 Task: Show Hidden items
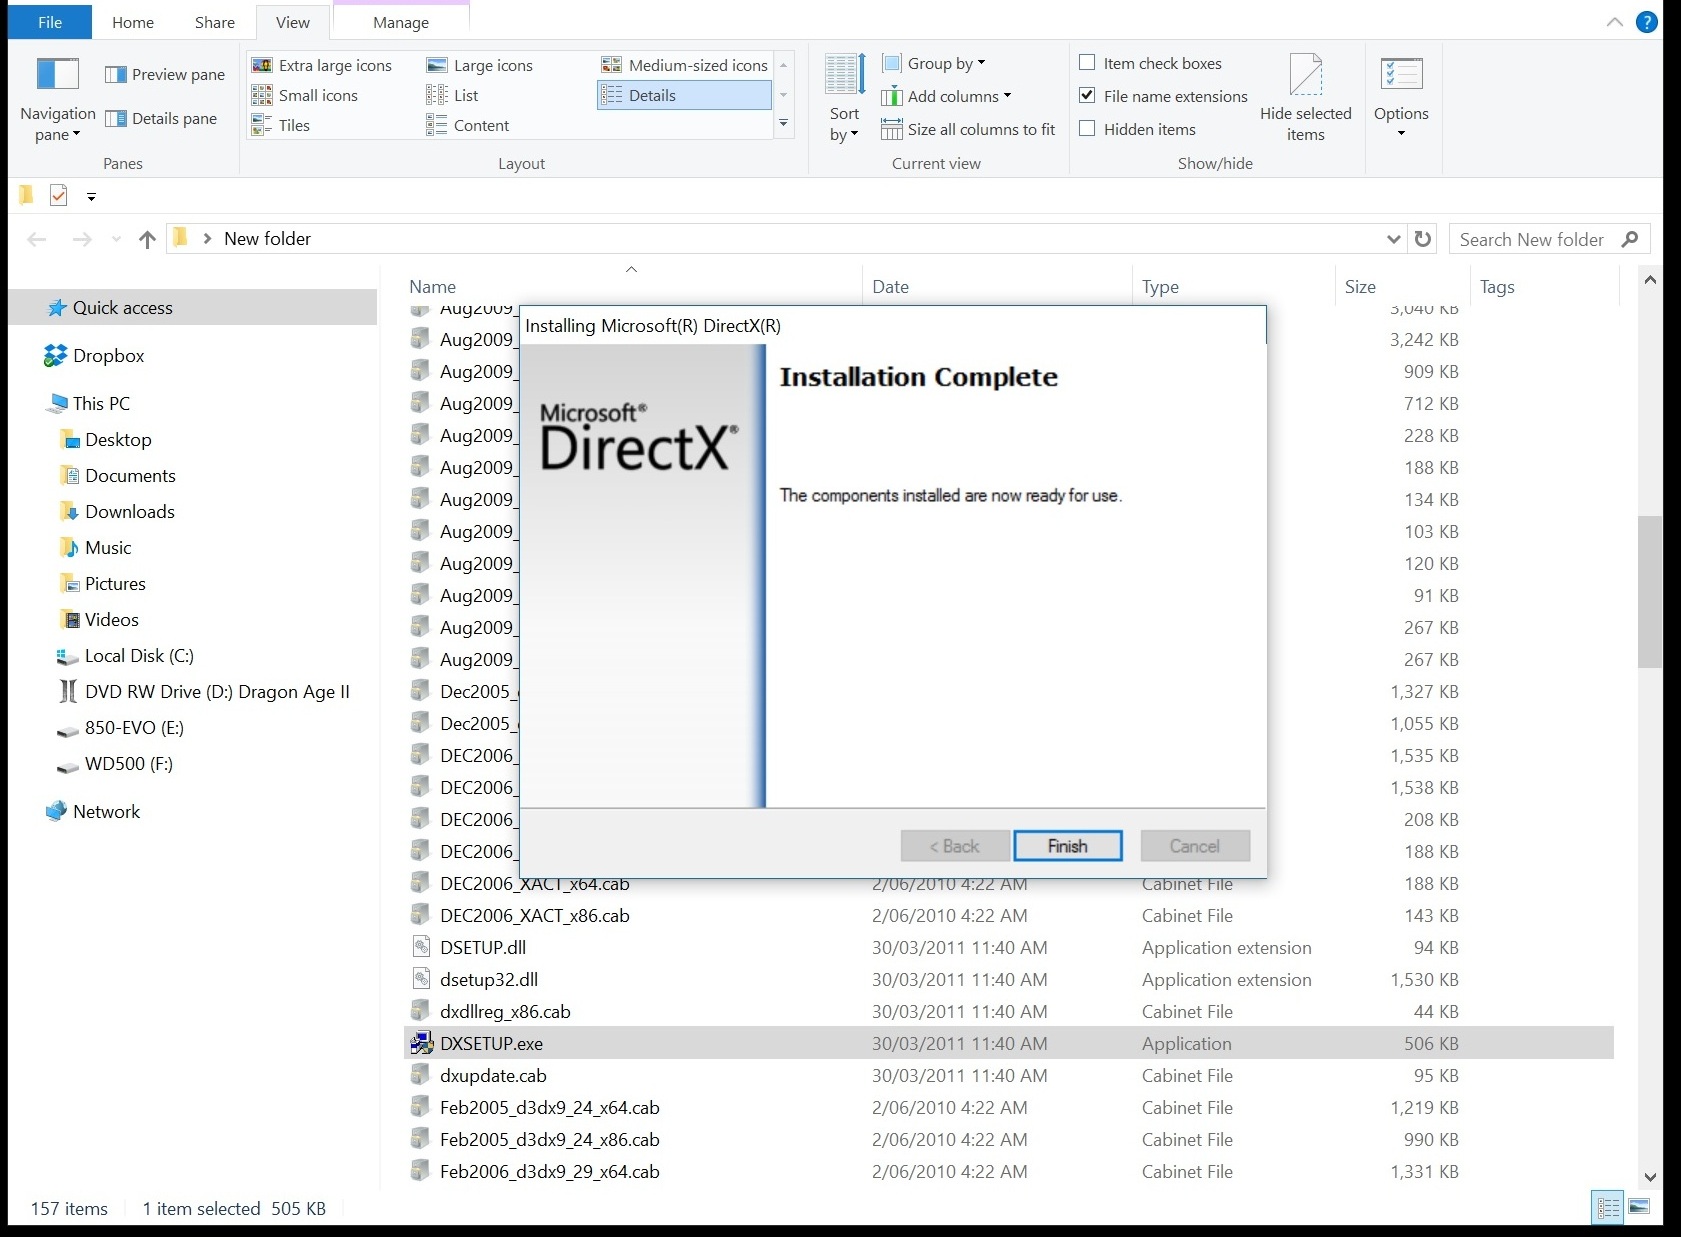(1087, 129)
